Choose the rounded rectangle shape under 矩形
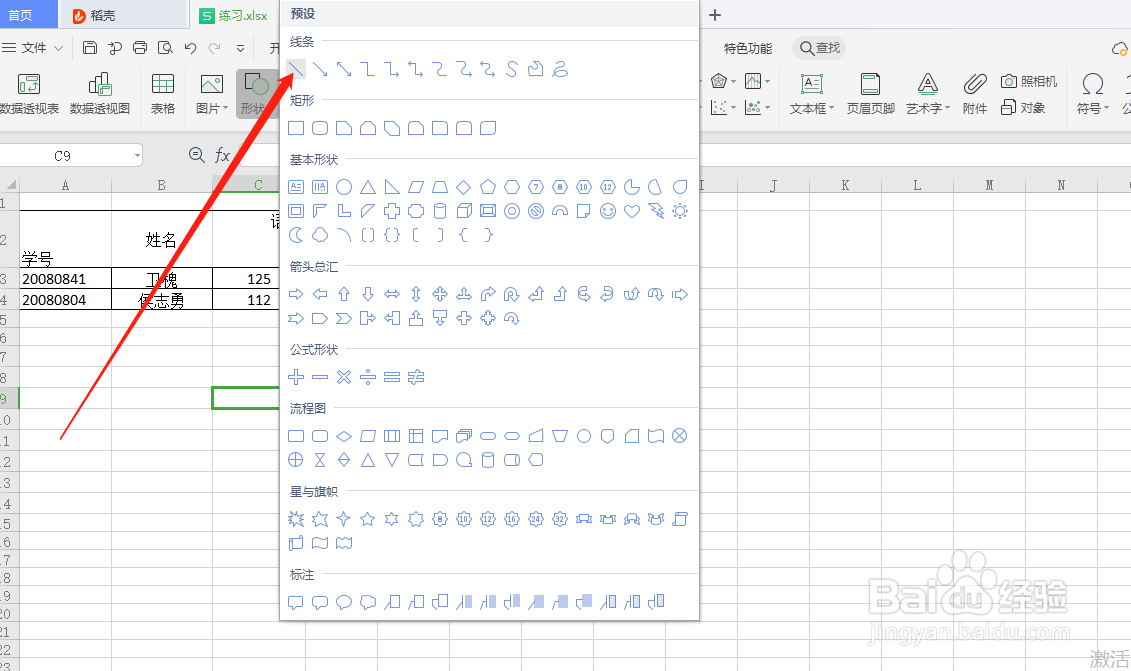Screen dimensions: 1131x671 (x=320, y=128)
